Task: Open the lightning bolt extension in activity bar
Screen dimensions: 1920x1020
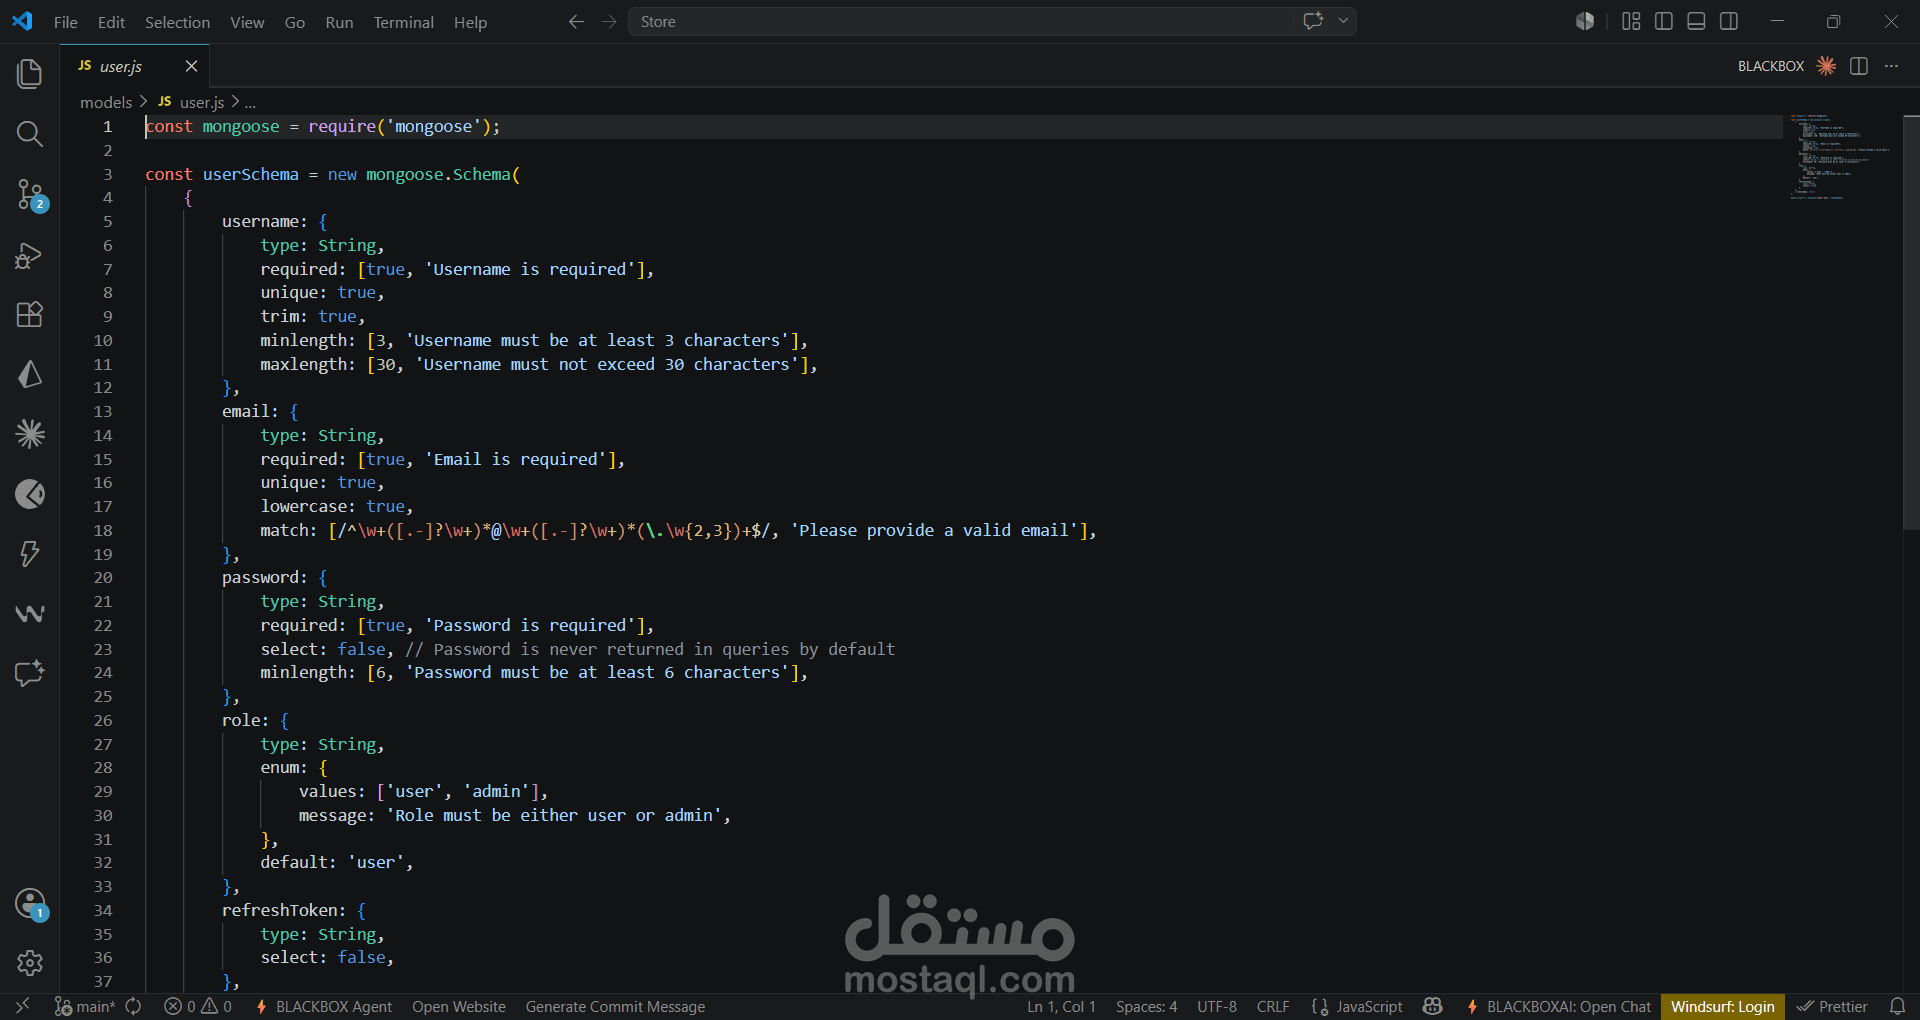Action: click(x=30, y=554)
